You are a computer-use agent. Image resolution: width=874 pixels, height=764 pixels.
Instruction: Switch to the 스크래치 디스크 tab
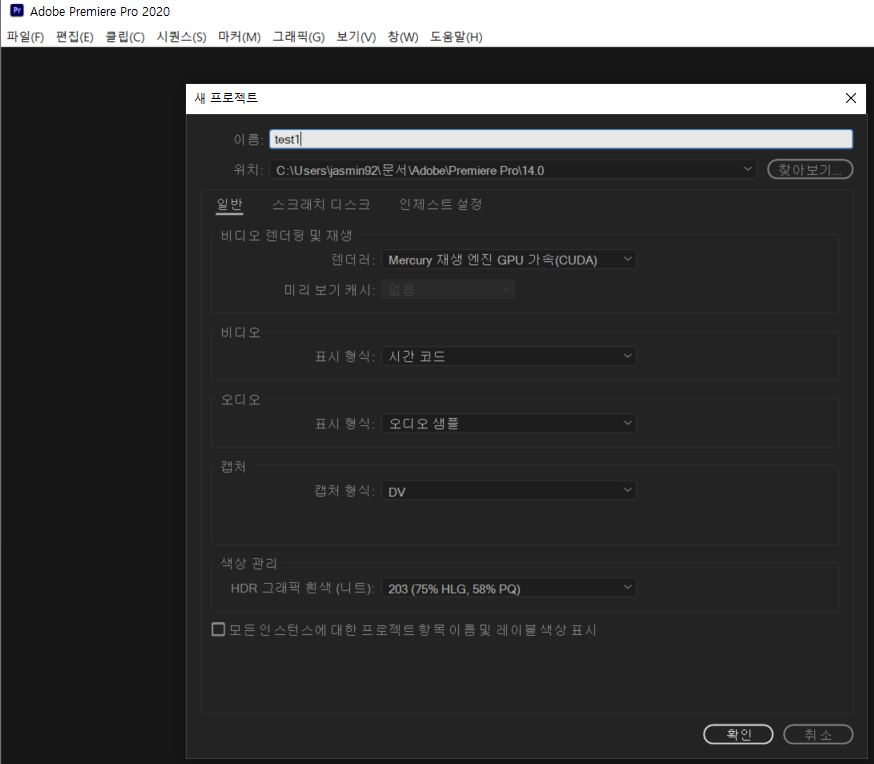(321, 205)
